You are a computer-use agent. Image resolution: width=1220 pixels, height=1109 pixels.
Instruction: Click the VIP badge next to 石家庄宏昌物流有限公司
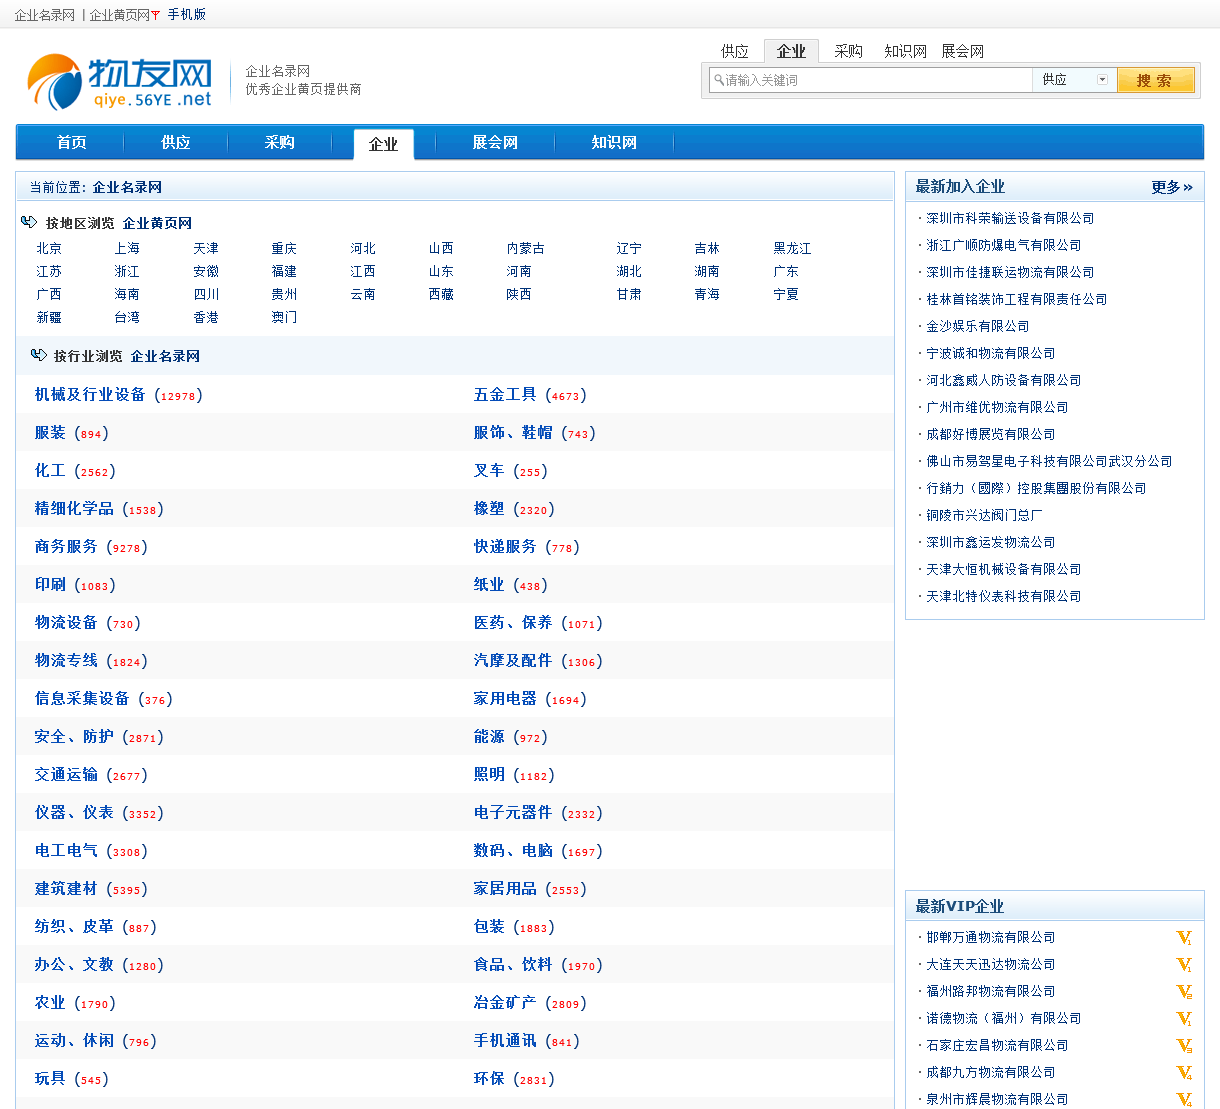coord(1183,1046)
